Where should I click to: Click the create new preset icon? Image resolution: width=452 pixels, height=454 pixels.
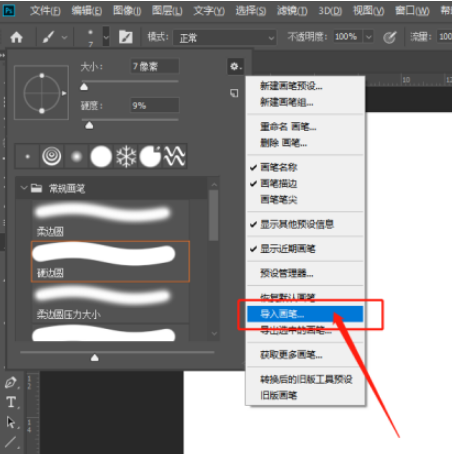[x=234, y=93]
